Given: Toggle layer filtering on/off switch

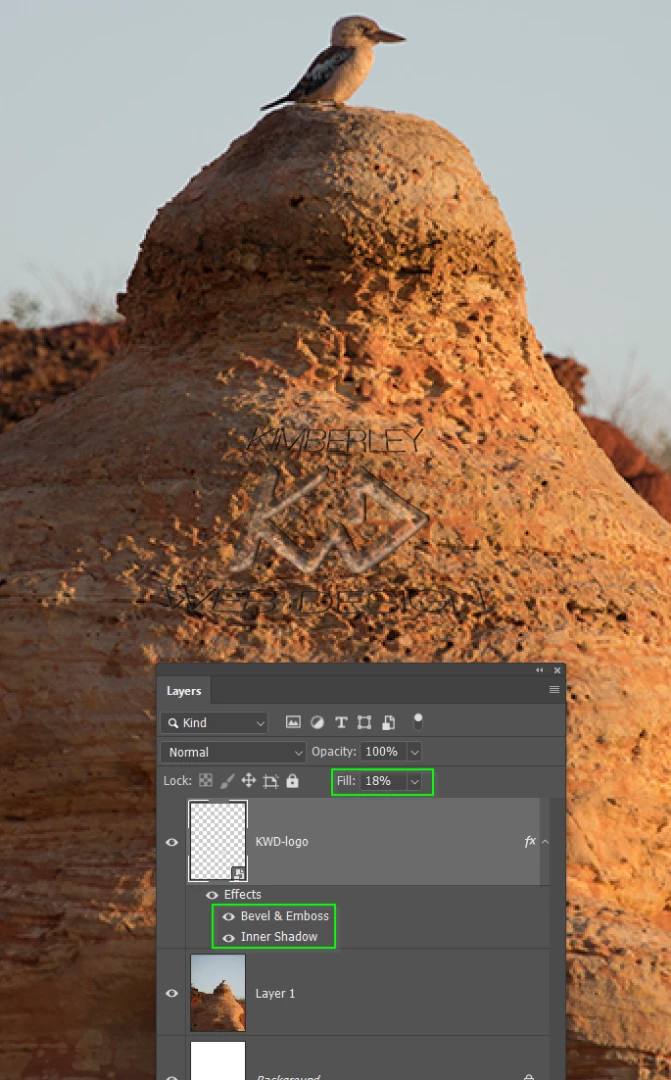Looking at the screenshot, I should click(x=417, y=721).
